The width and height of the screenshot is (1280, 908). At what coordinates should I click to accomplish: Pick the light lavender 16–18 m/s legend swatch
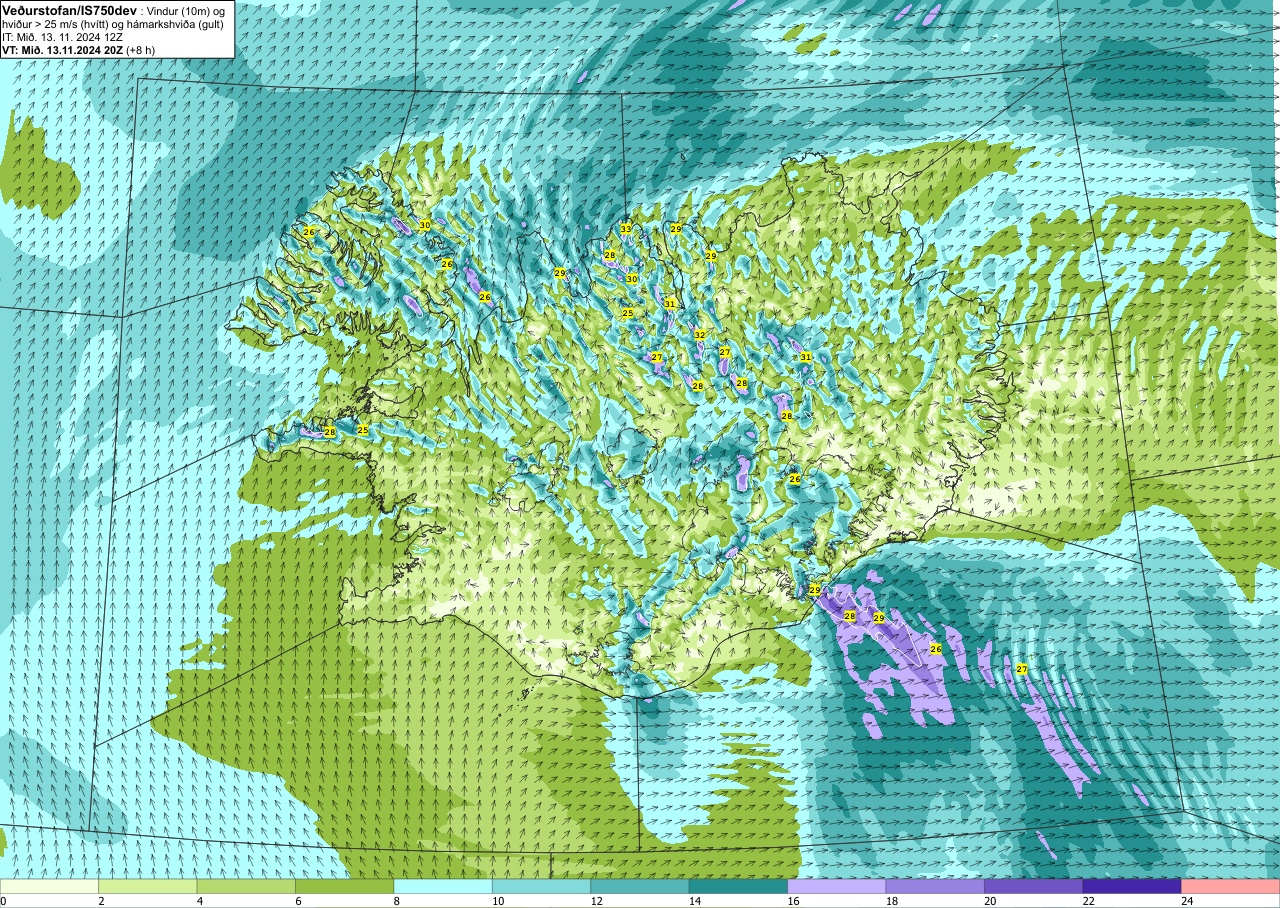[x=837, y=886]
